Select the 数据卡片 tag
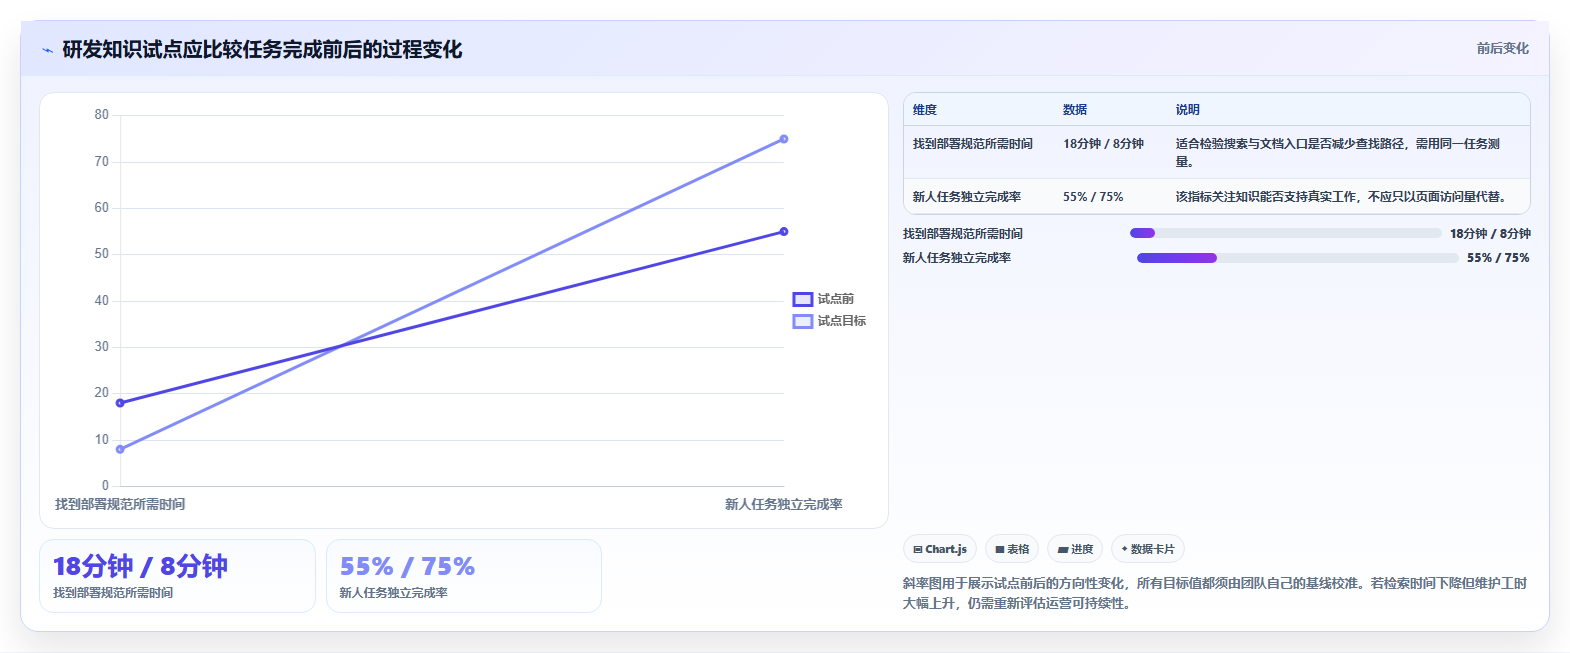The image size is (1570, 653). coord(1148,549)
